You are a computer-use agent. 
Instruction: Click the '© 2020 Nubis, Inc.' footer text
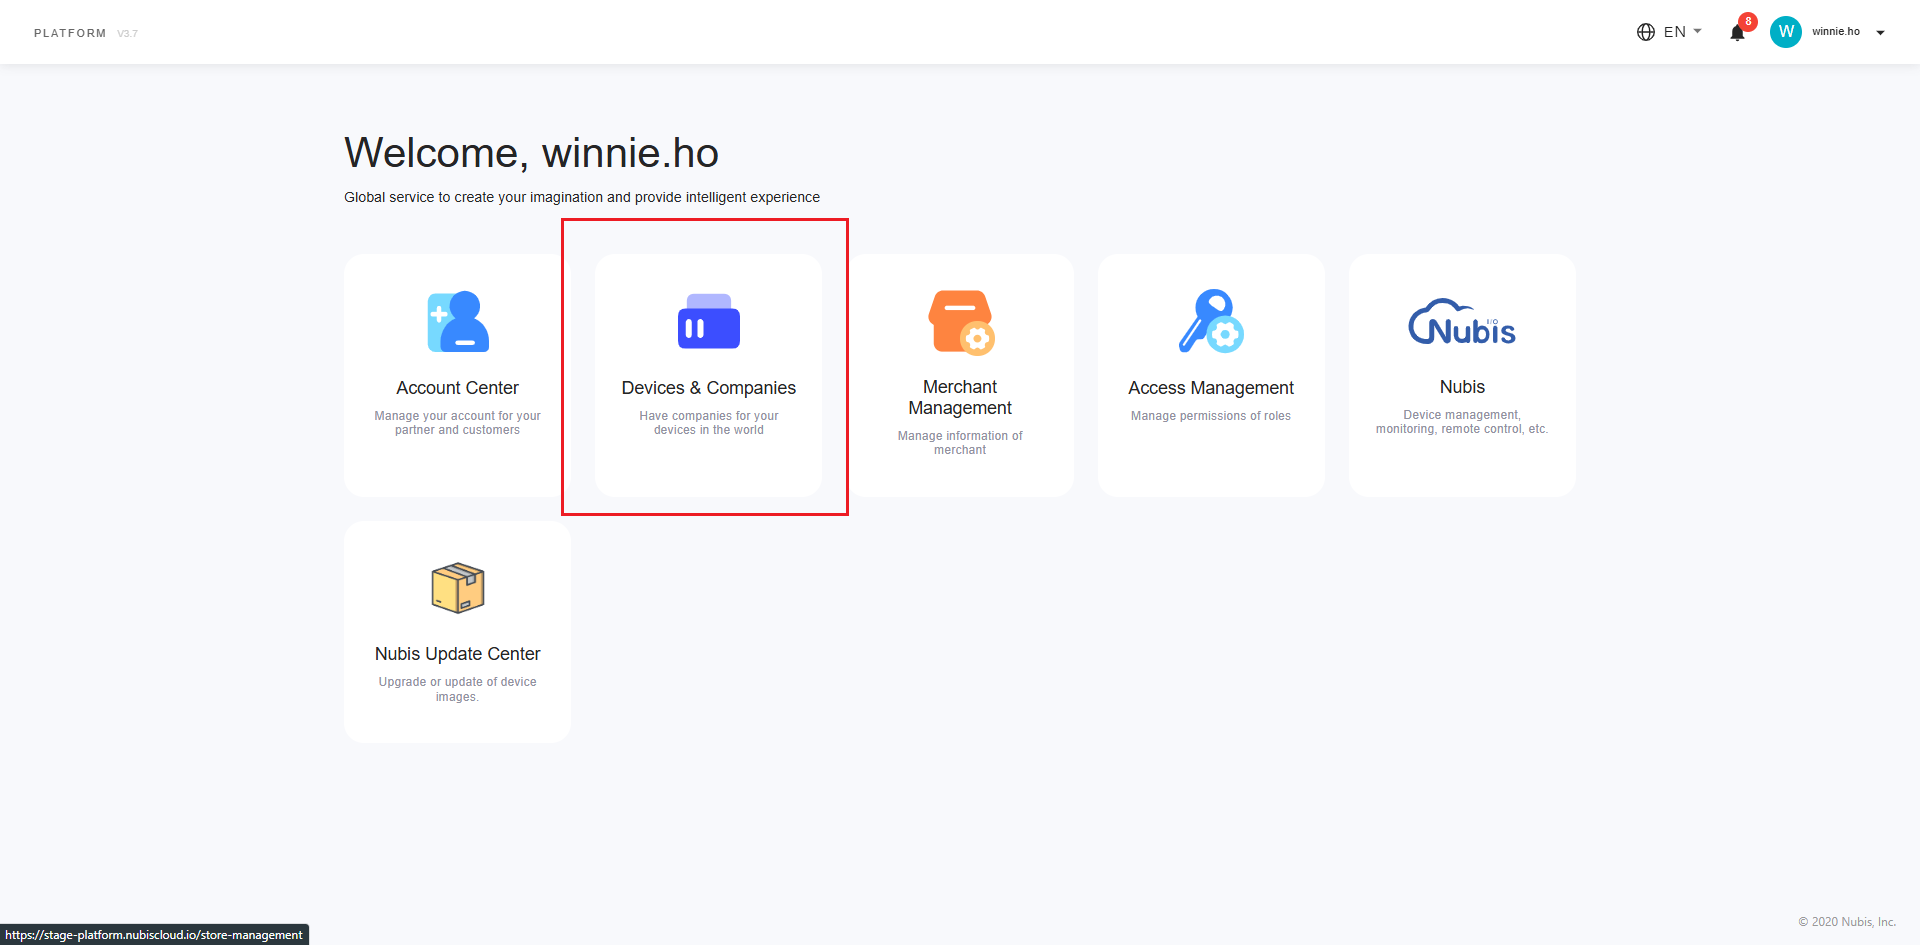(x=1847, y=922)
